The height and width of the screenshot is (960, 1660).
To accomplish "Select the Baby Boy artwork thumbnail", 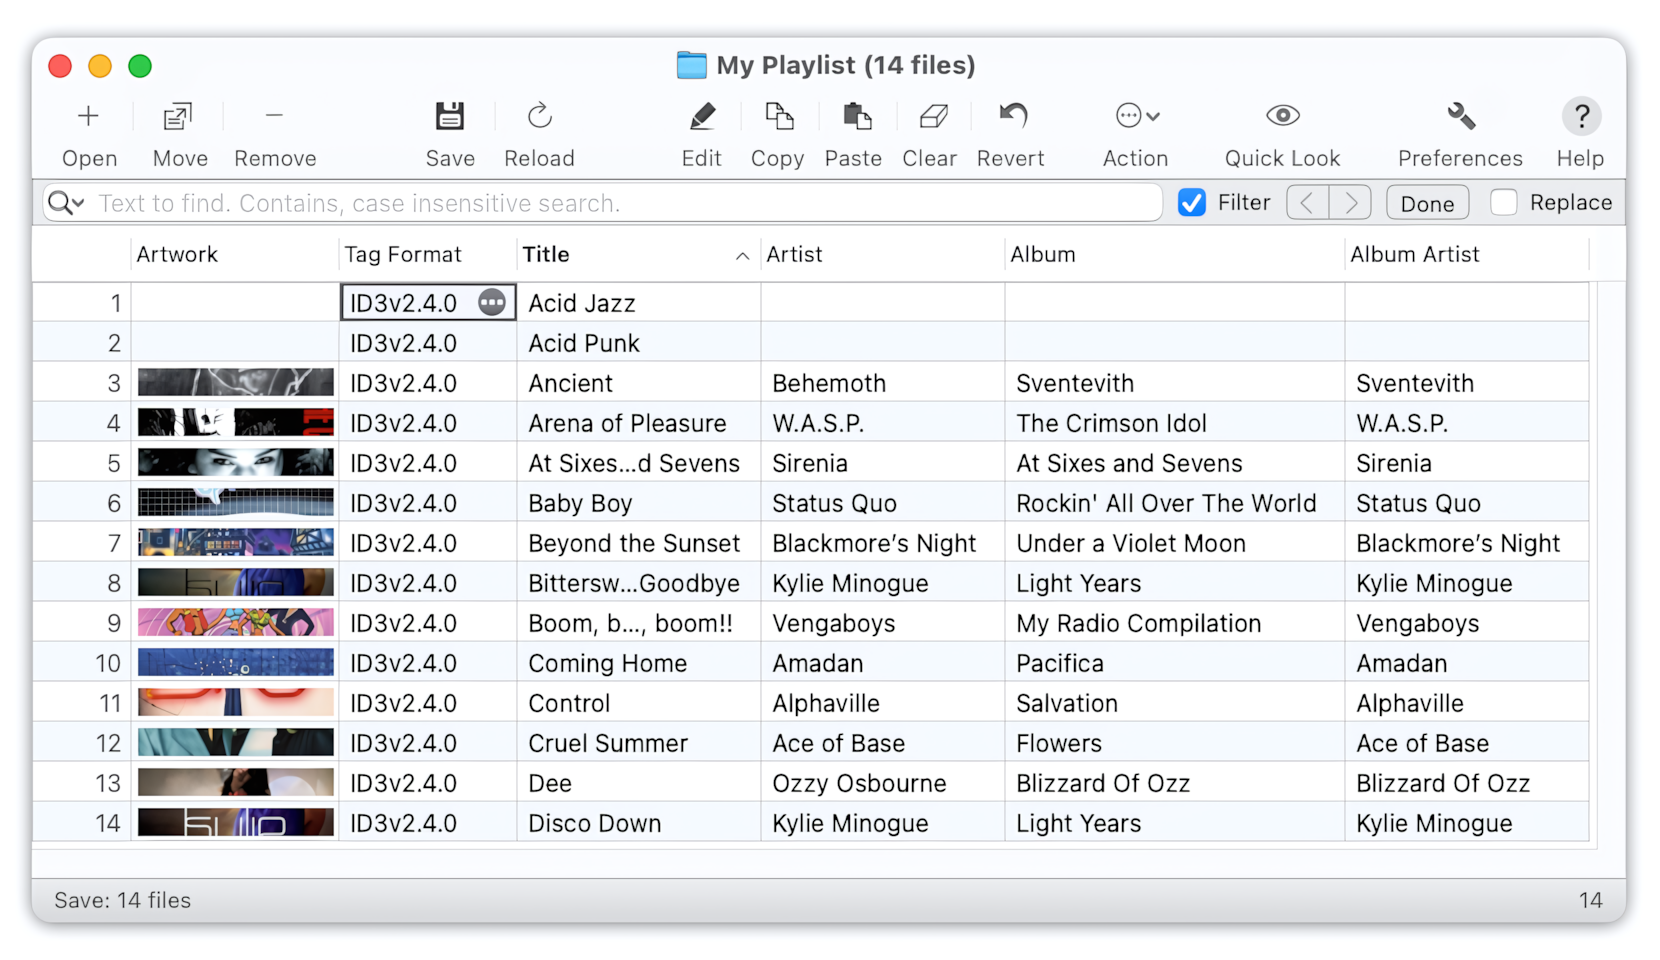I will (235, 502).
